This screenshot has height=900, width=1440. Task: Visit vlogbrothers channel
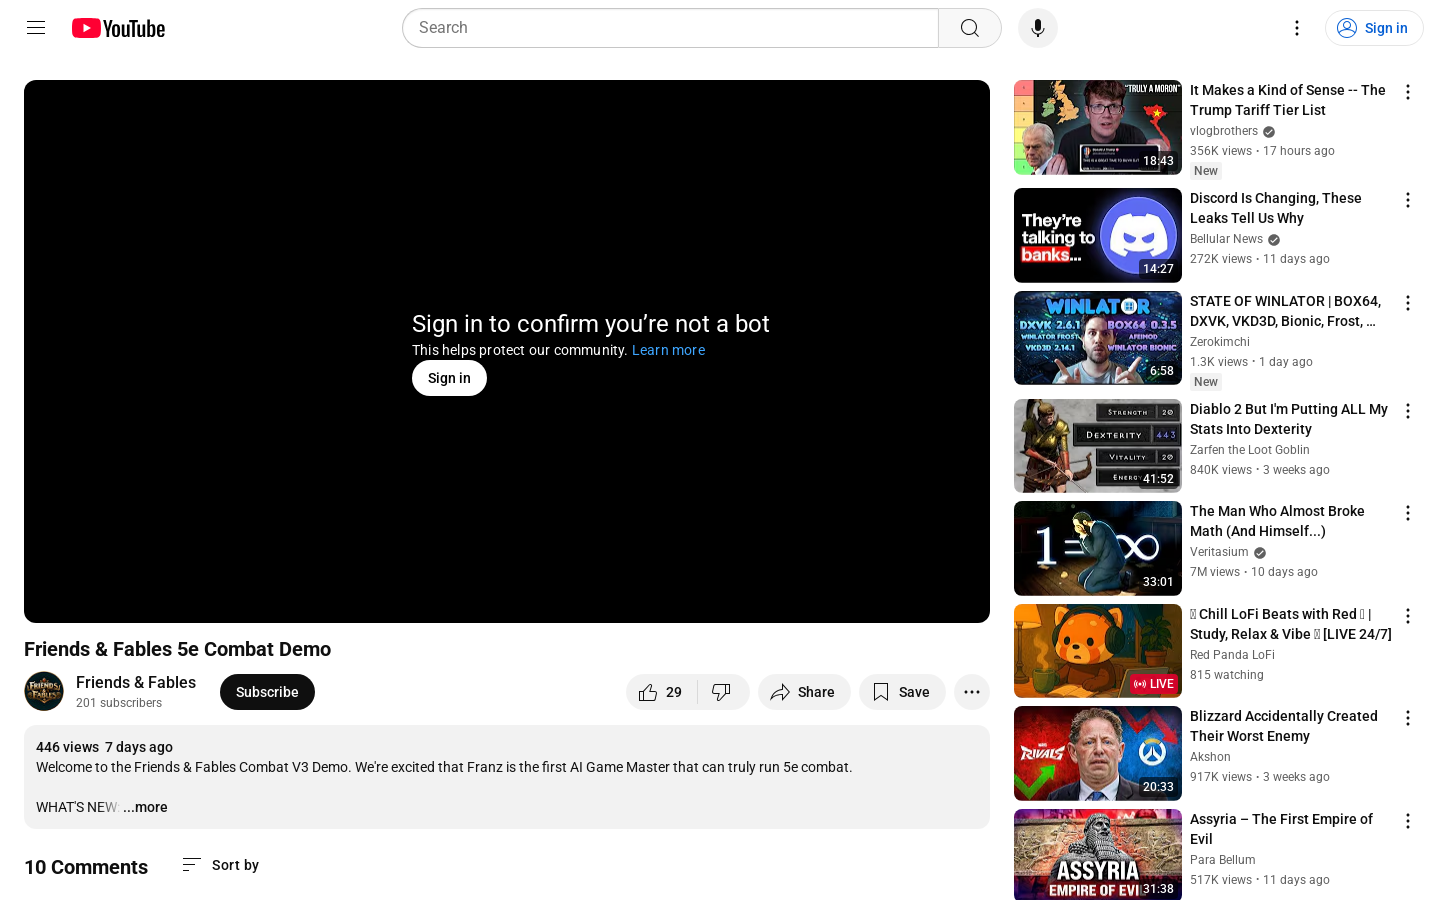[1224, 131]
